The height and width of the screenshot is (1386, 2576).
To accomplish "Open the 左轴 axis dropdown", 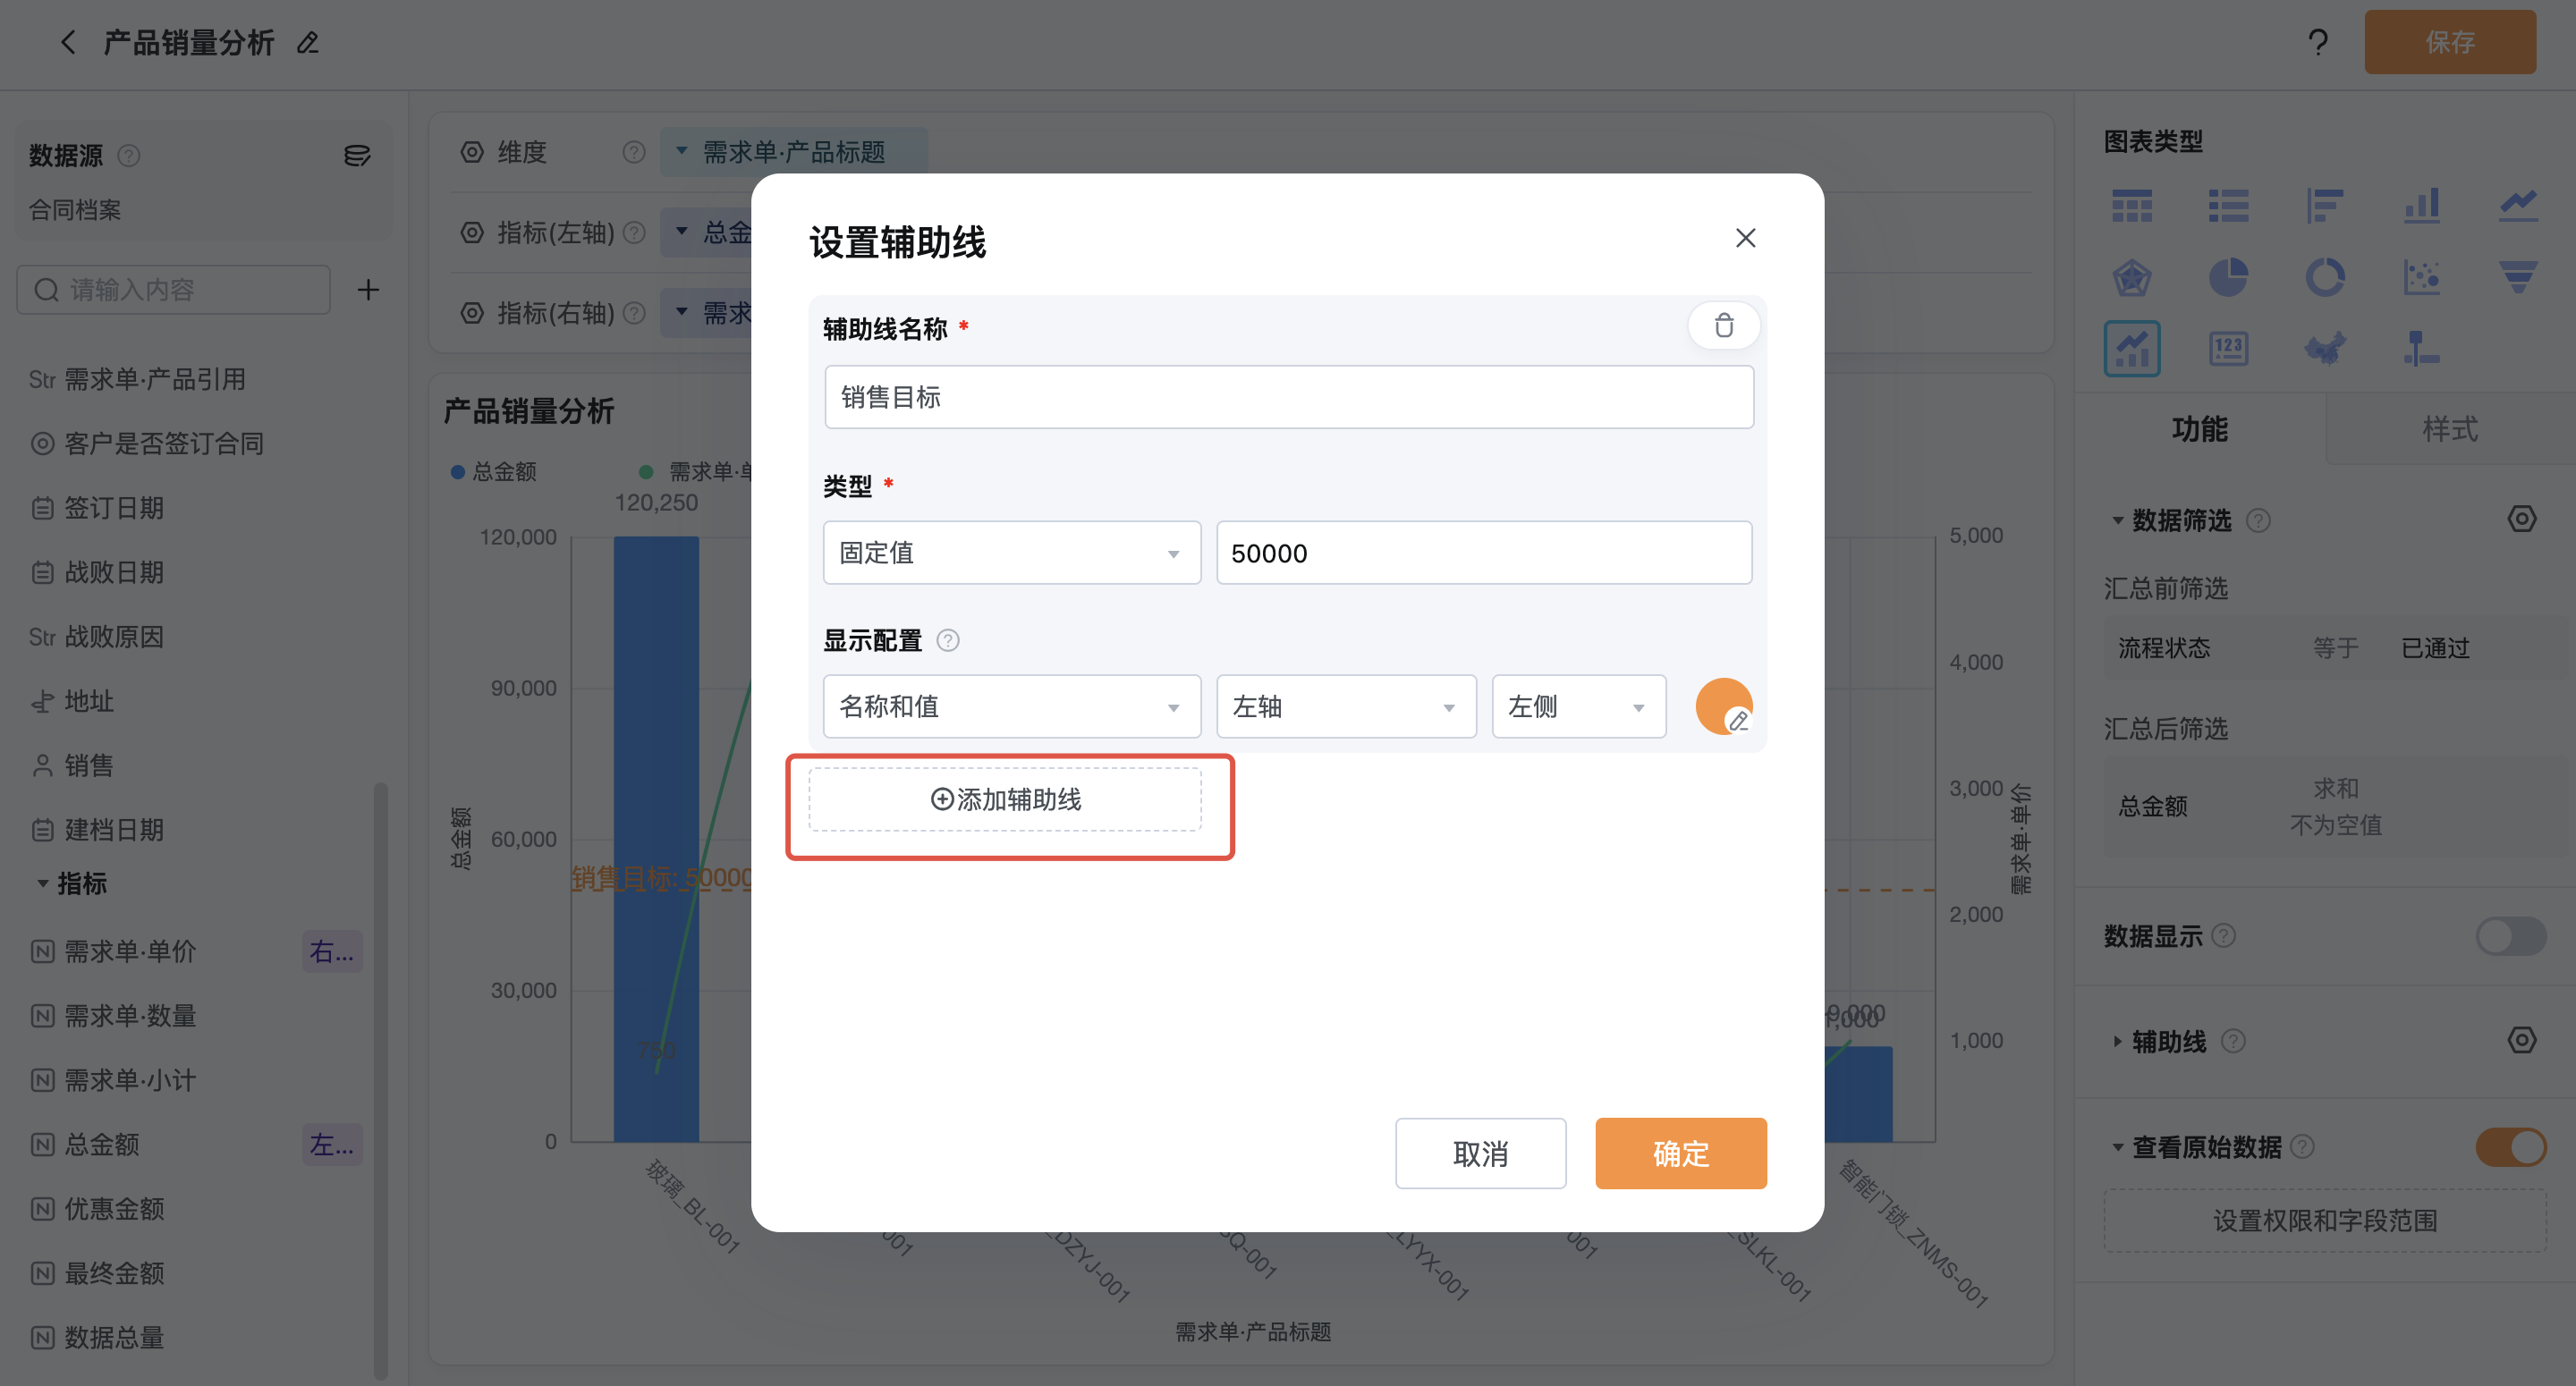I will tap(1345, 706).
